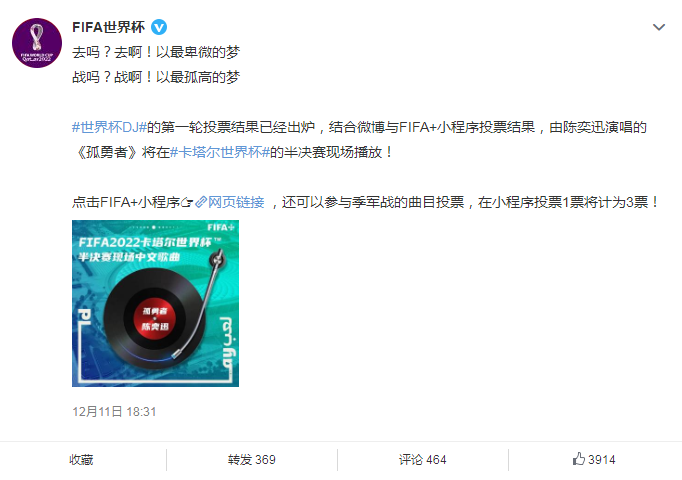Open the post timestamp 12月11日 18:31
This screenshot has width=682, height=480.
(x=114, y=412)
